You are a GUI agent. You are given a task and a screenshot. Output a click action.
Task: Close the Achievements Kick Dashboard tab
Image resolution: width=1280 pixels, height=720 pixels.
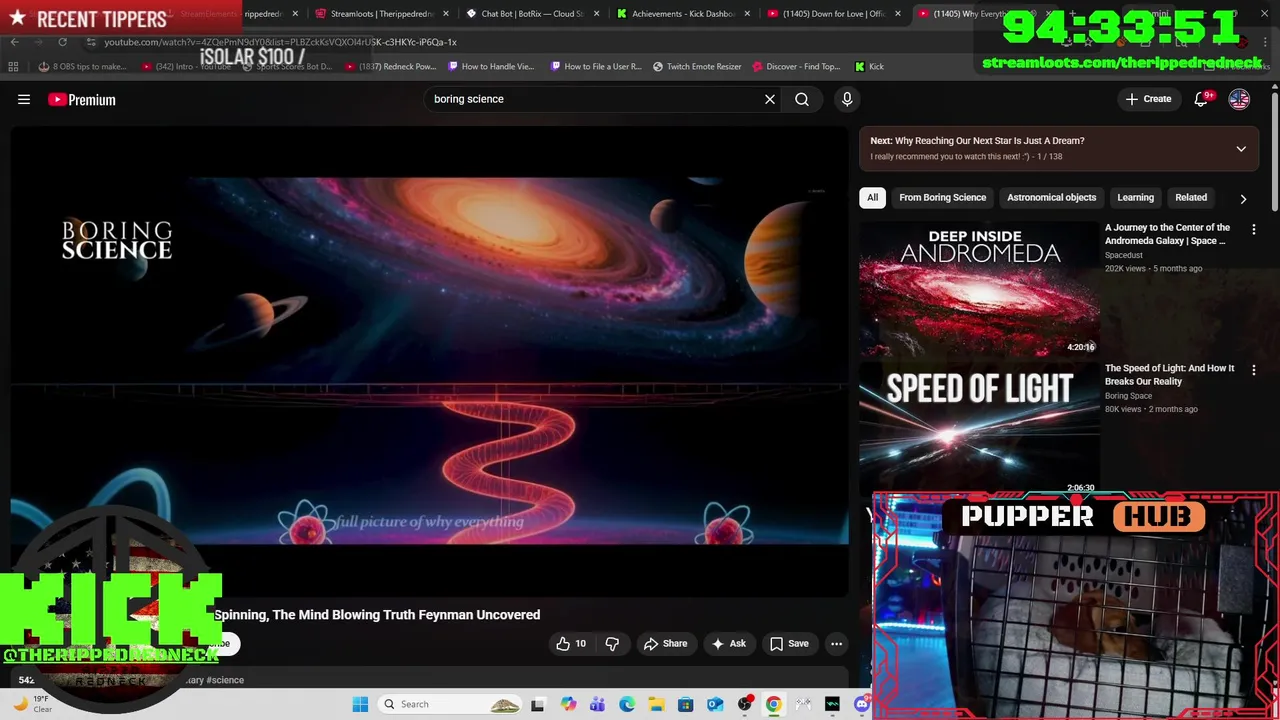pos(747,14)
